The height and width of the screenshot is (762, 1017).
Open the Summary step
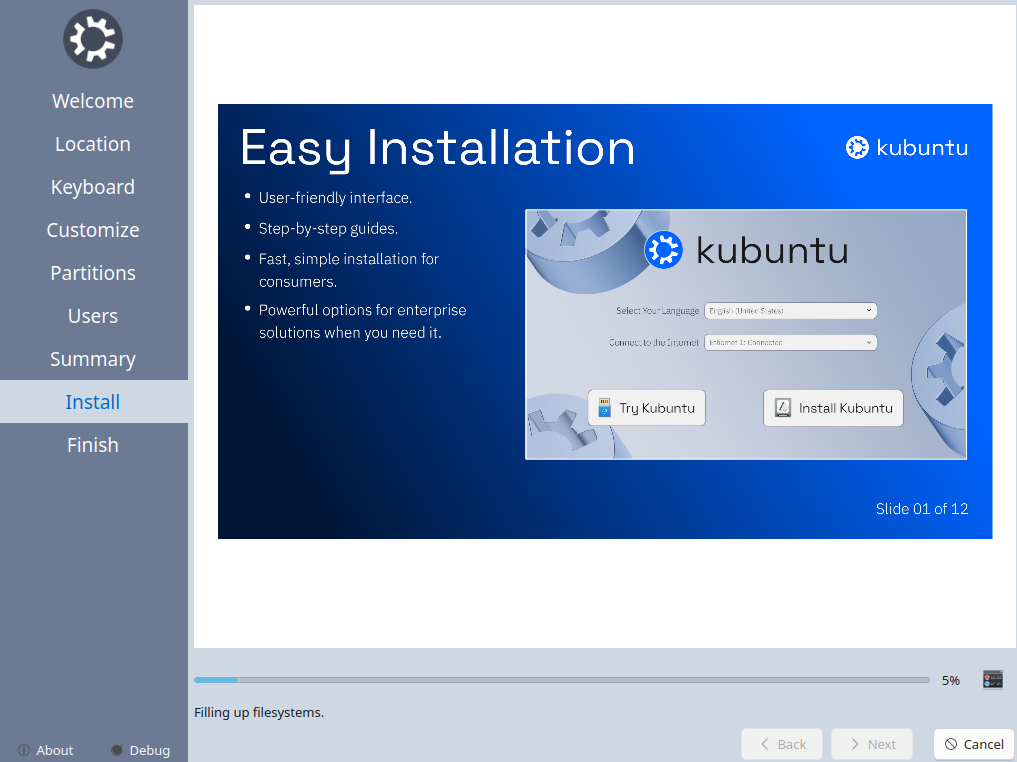93,359
